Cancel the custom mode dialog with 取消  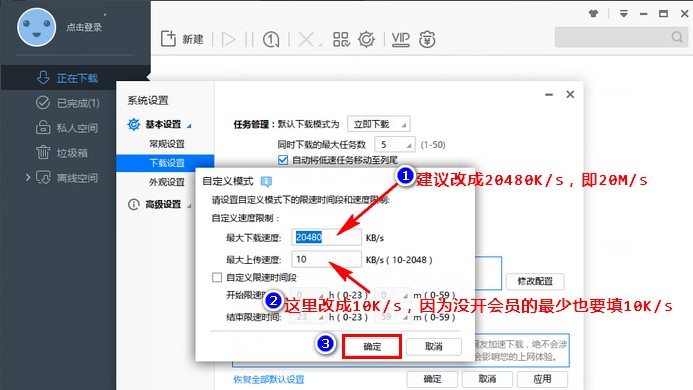click(434, 346)
